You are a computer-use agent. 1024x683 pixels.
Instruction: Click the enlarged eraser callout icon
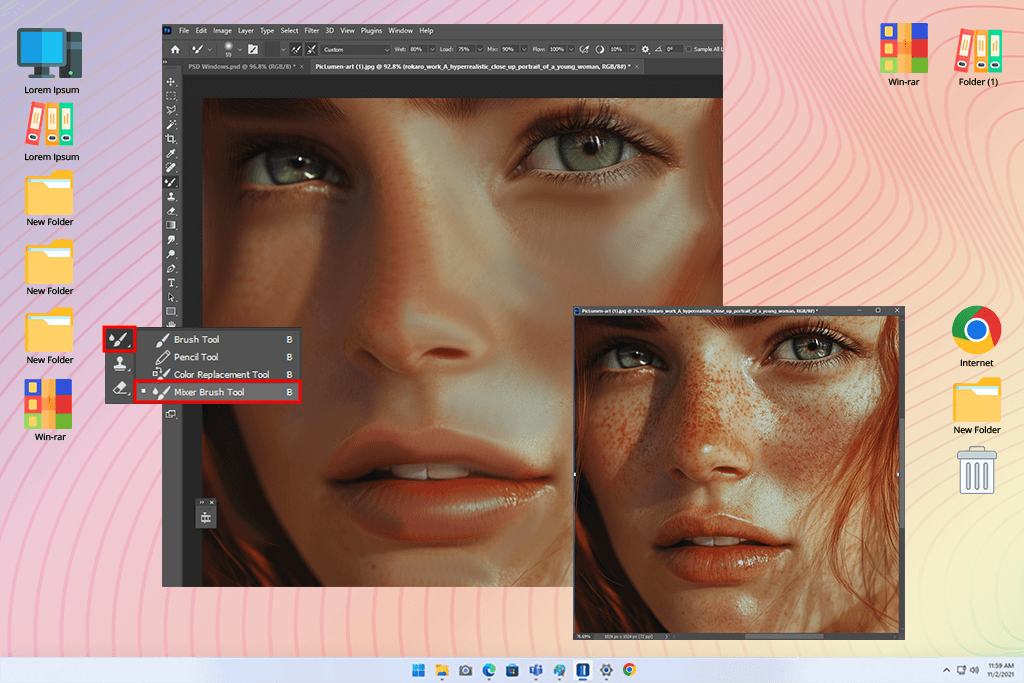(120, 389)
